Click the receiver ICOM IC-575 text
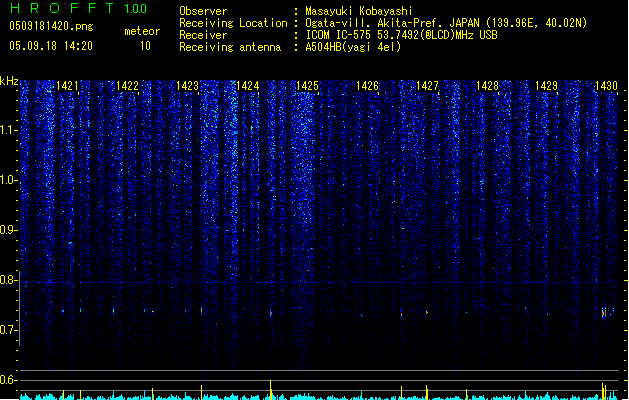629x400 pixels. (x=401, y=35)
